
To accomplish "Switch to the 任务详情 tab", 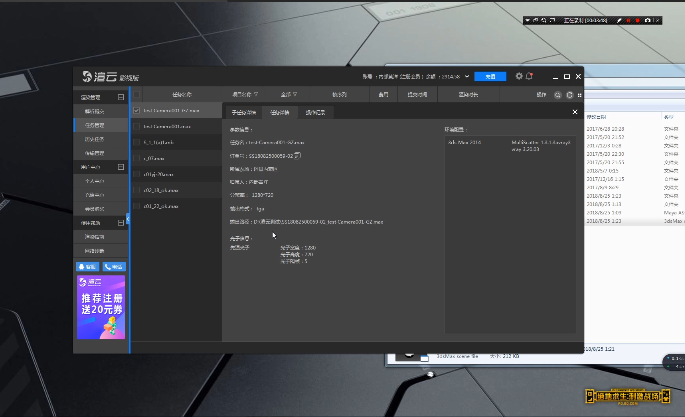I will point(280,113).
